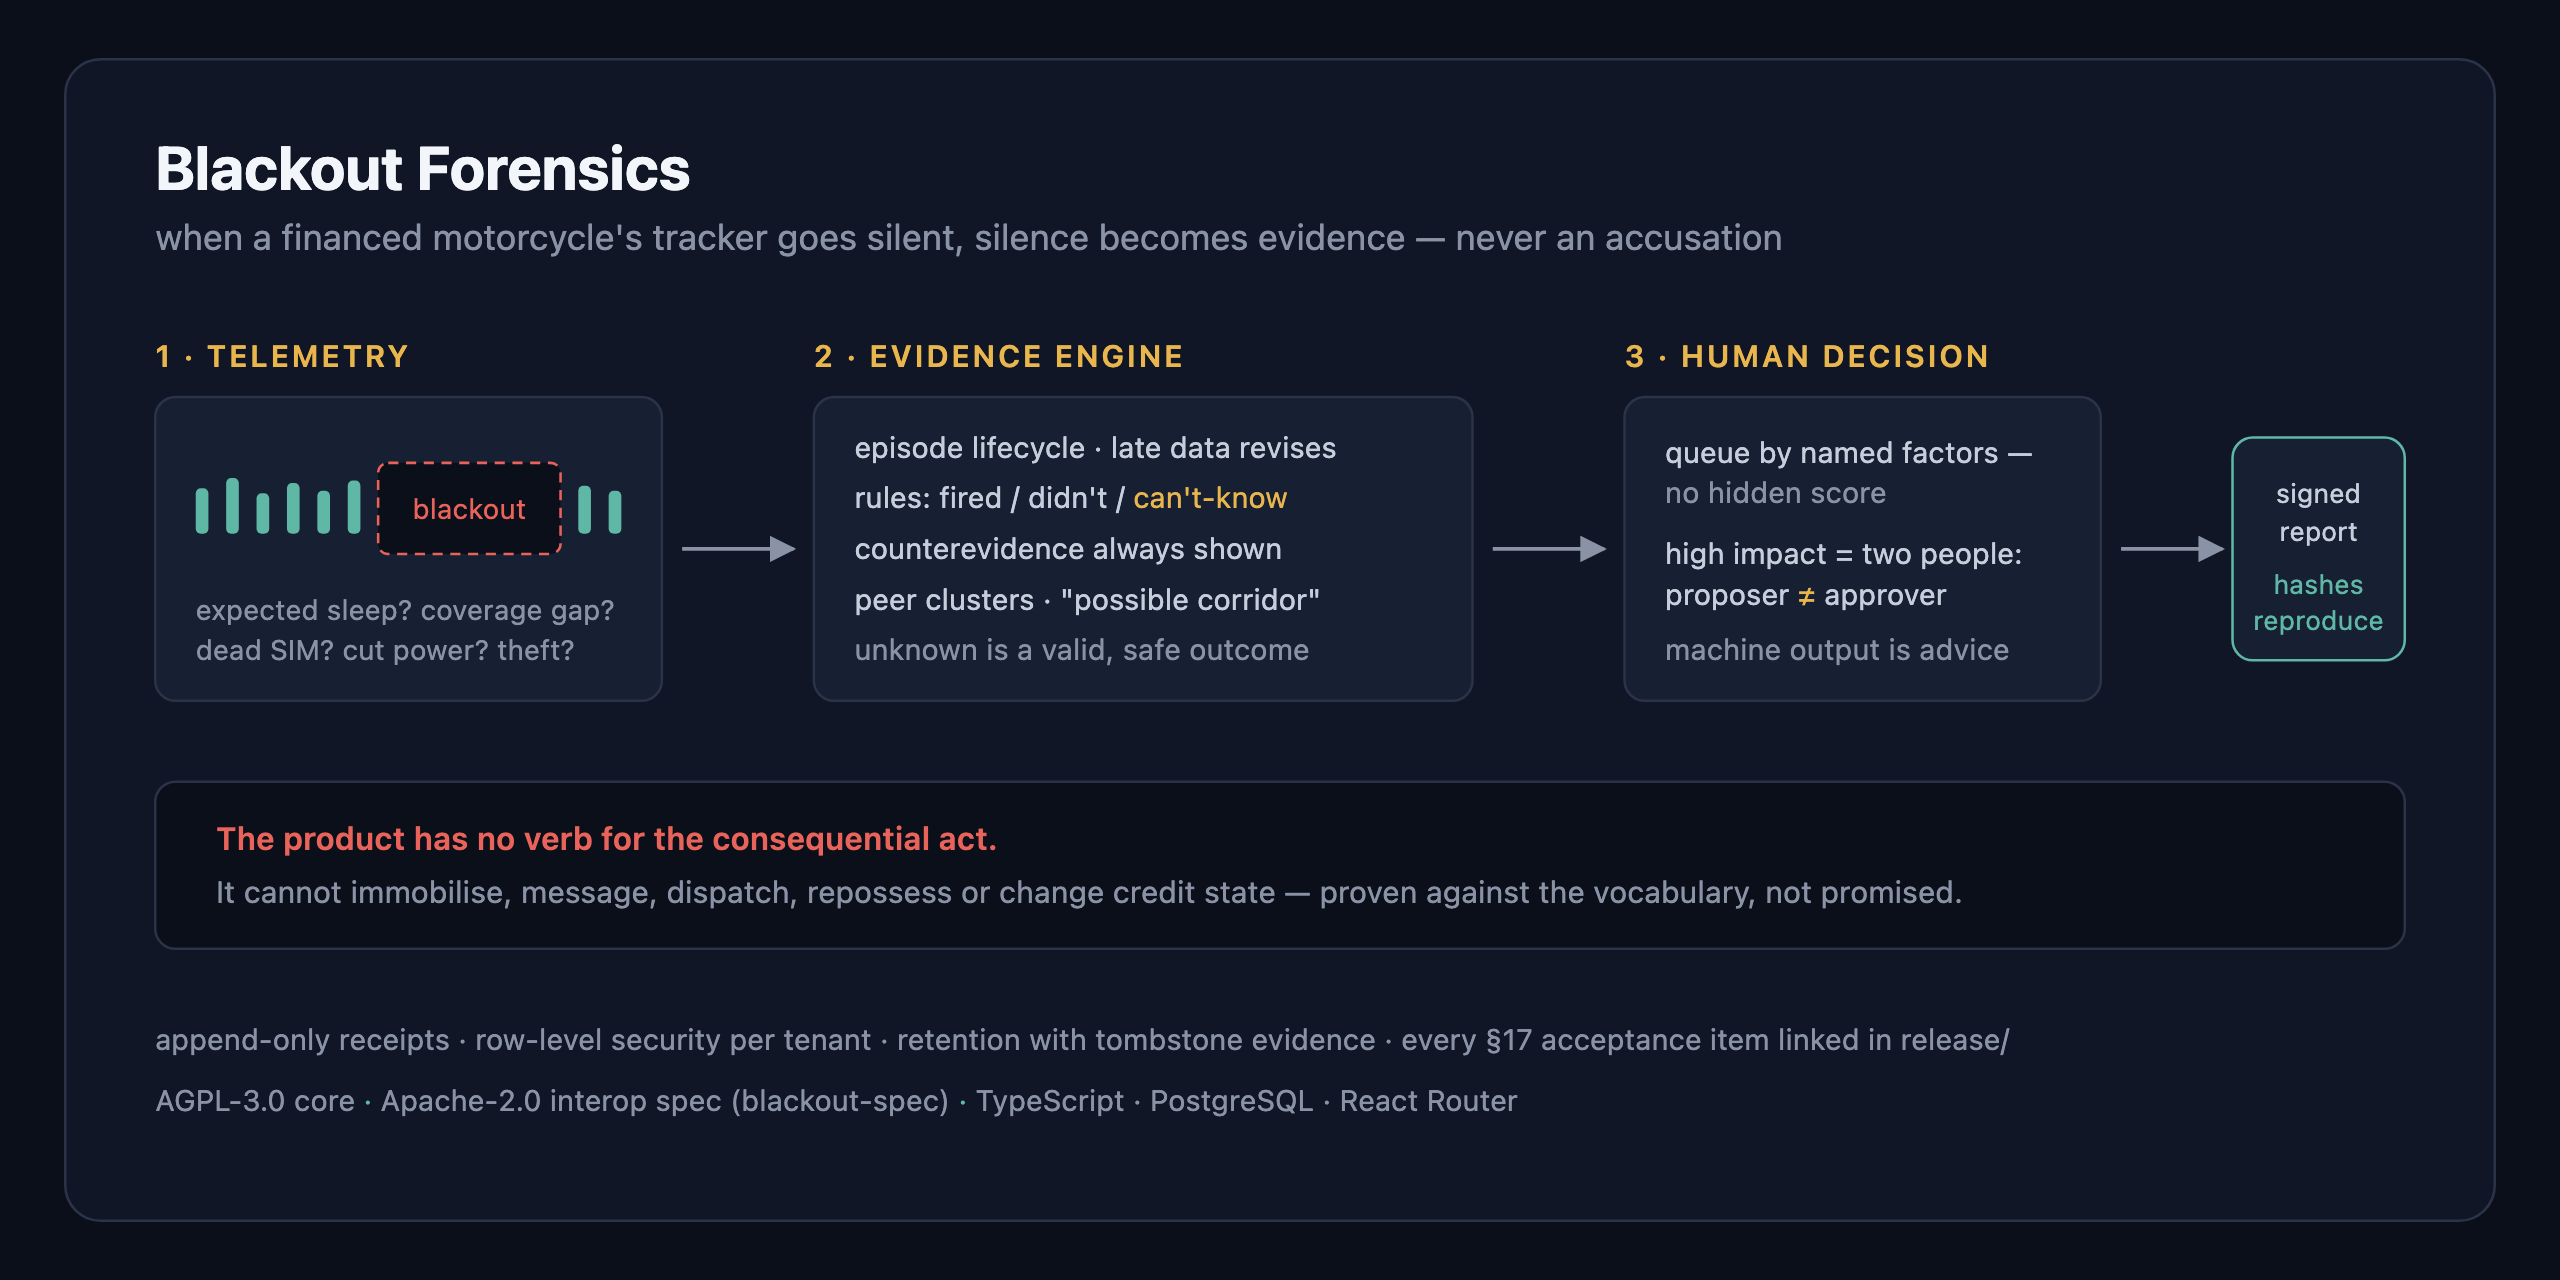Screen dimensions: 2560x1280
Task: Click the two green bars after blackout
Action: pos(600,510)
